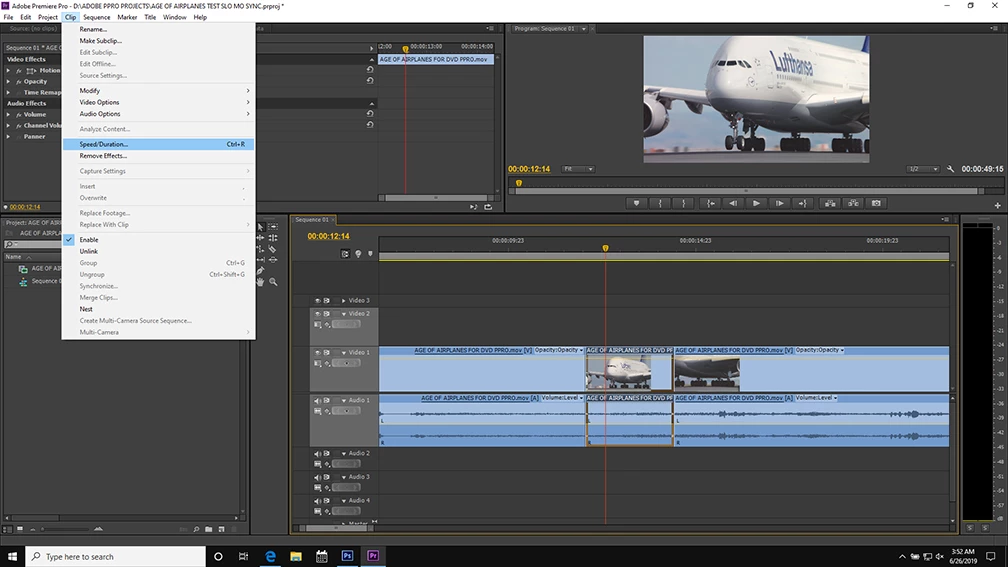The image size is (1008, 567).
Task: Choose Unlink in Clip menu
Action: 158,251
